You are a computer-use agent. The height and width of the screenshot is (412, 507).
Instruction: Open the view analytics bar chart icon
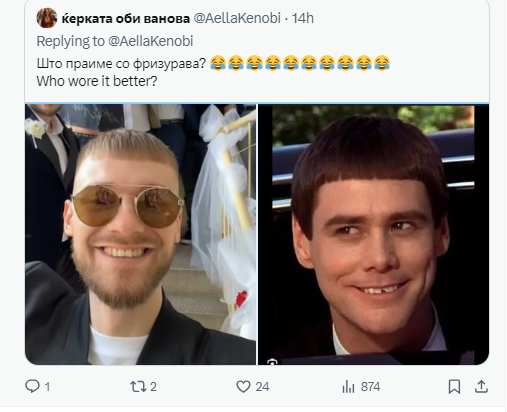point(348,387)
